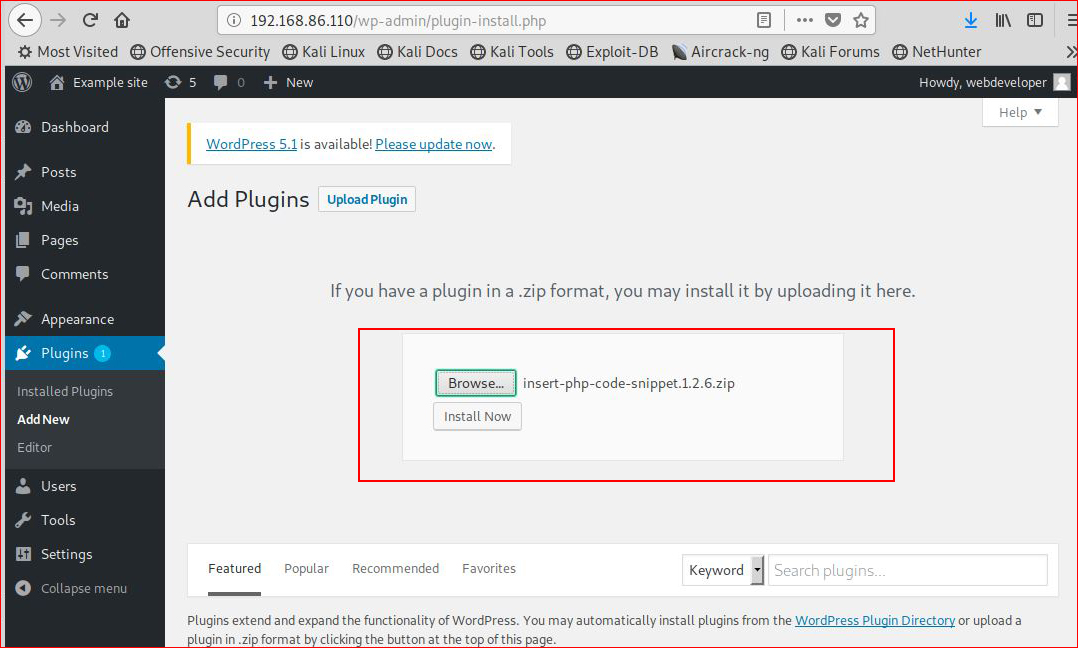Toggle reader view icon in address bar
Screen dimensions: 1078x648
[764, 21]
